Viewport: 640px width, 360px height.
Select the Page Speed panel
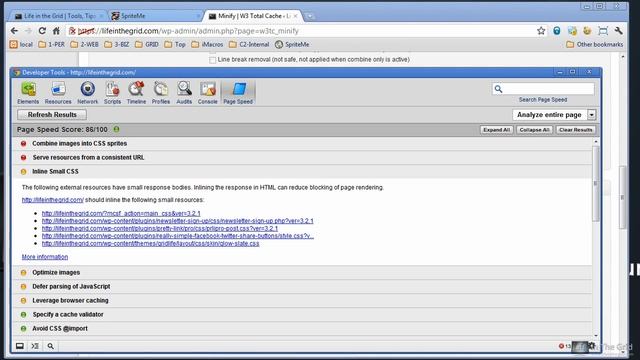pos(238,93)
